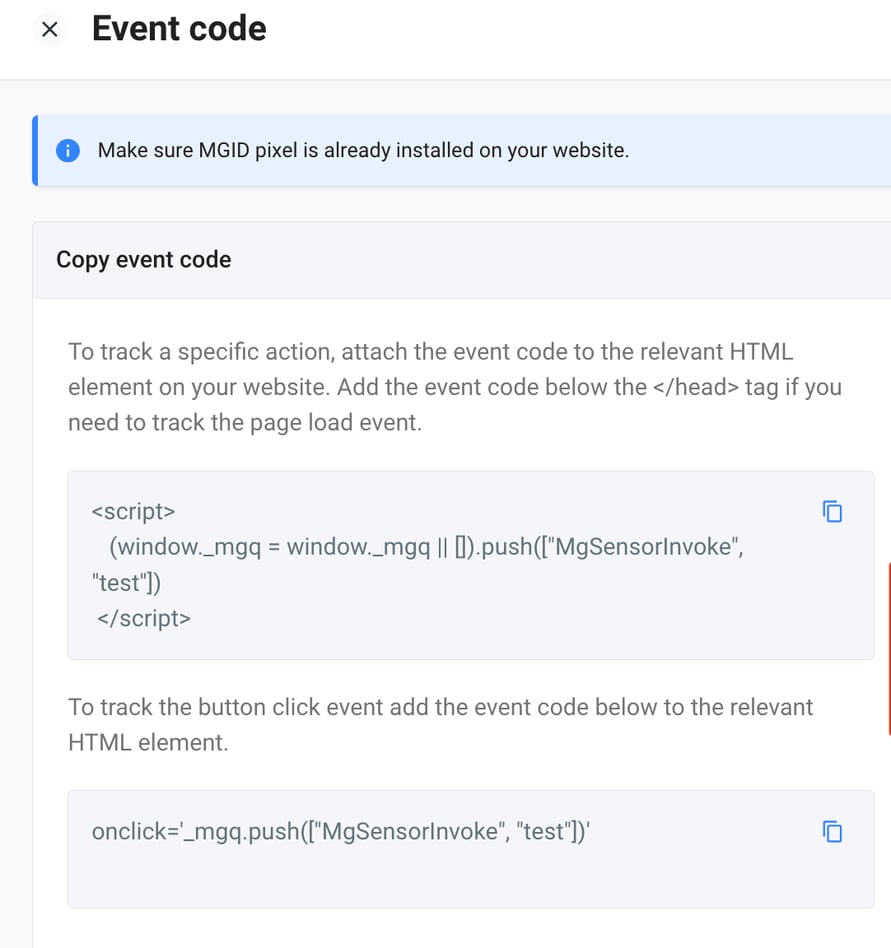Click the opening <script> tag line
This screenshot has height=948, width=891.
(133, 511)
